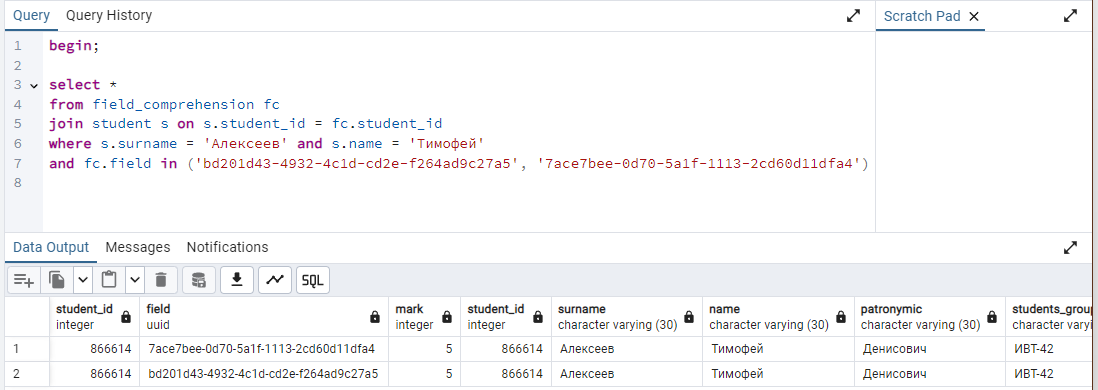Expand the Query panel with arrow icon
The image size is (1098, 390).
[853, 15]
